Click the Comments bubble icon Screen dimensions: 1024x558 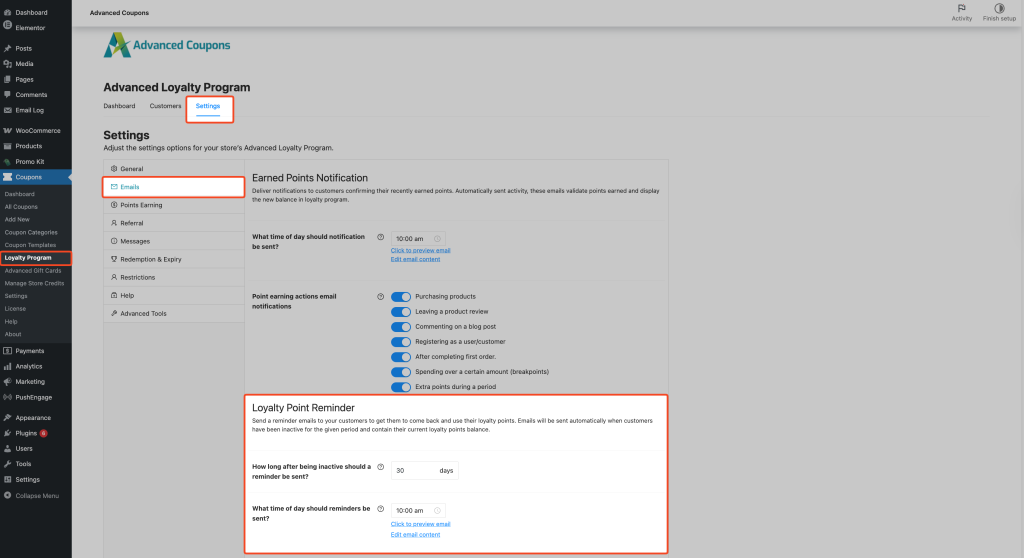pos(8,95)
